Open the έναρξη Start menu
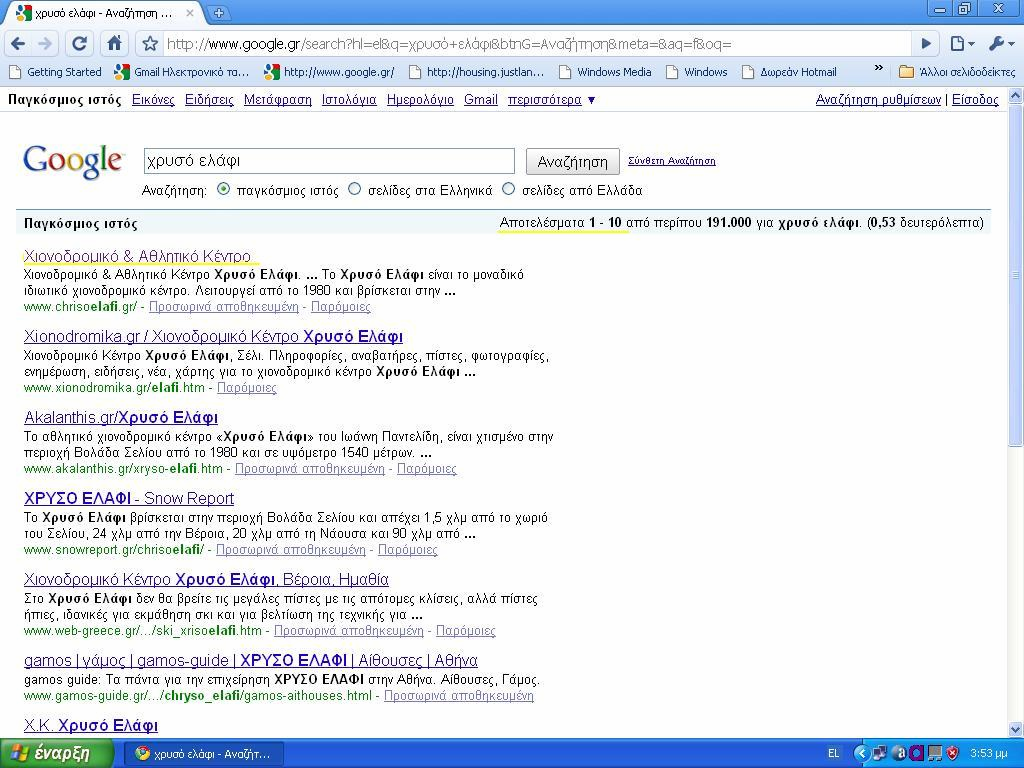This screenshot has width=1024, height=768. pos(57,754)
